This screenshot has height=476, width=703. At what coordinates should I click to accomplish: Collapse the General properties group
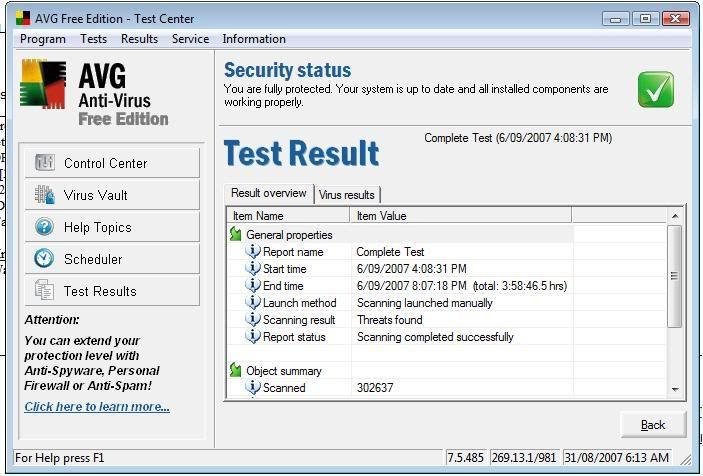236,235
